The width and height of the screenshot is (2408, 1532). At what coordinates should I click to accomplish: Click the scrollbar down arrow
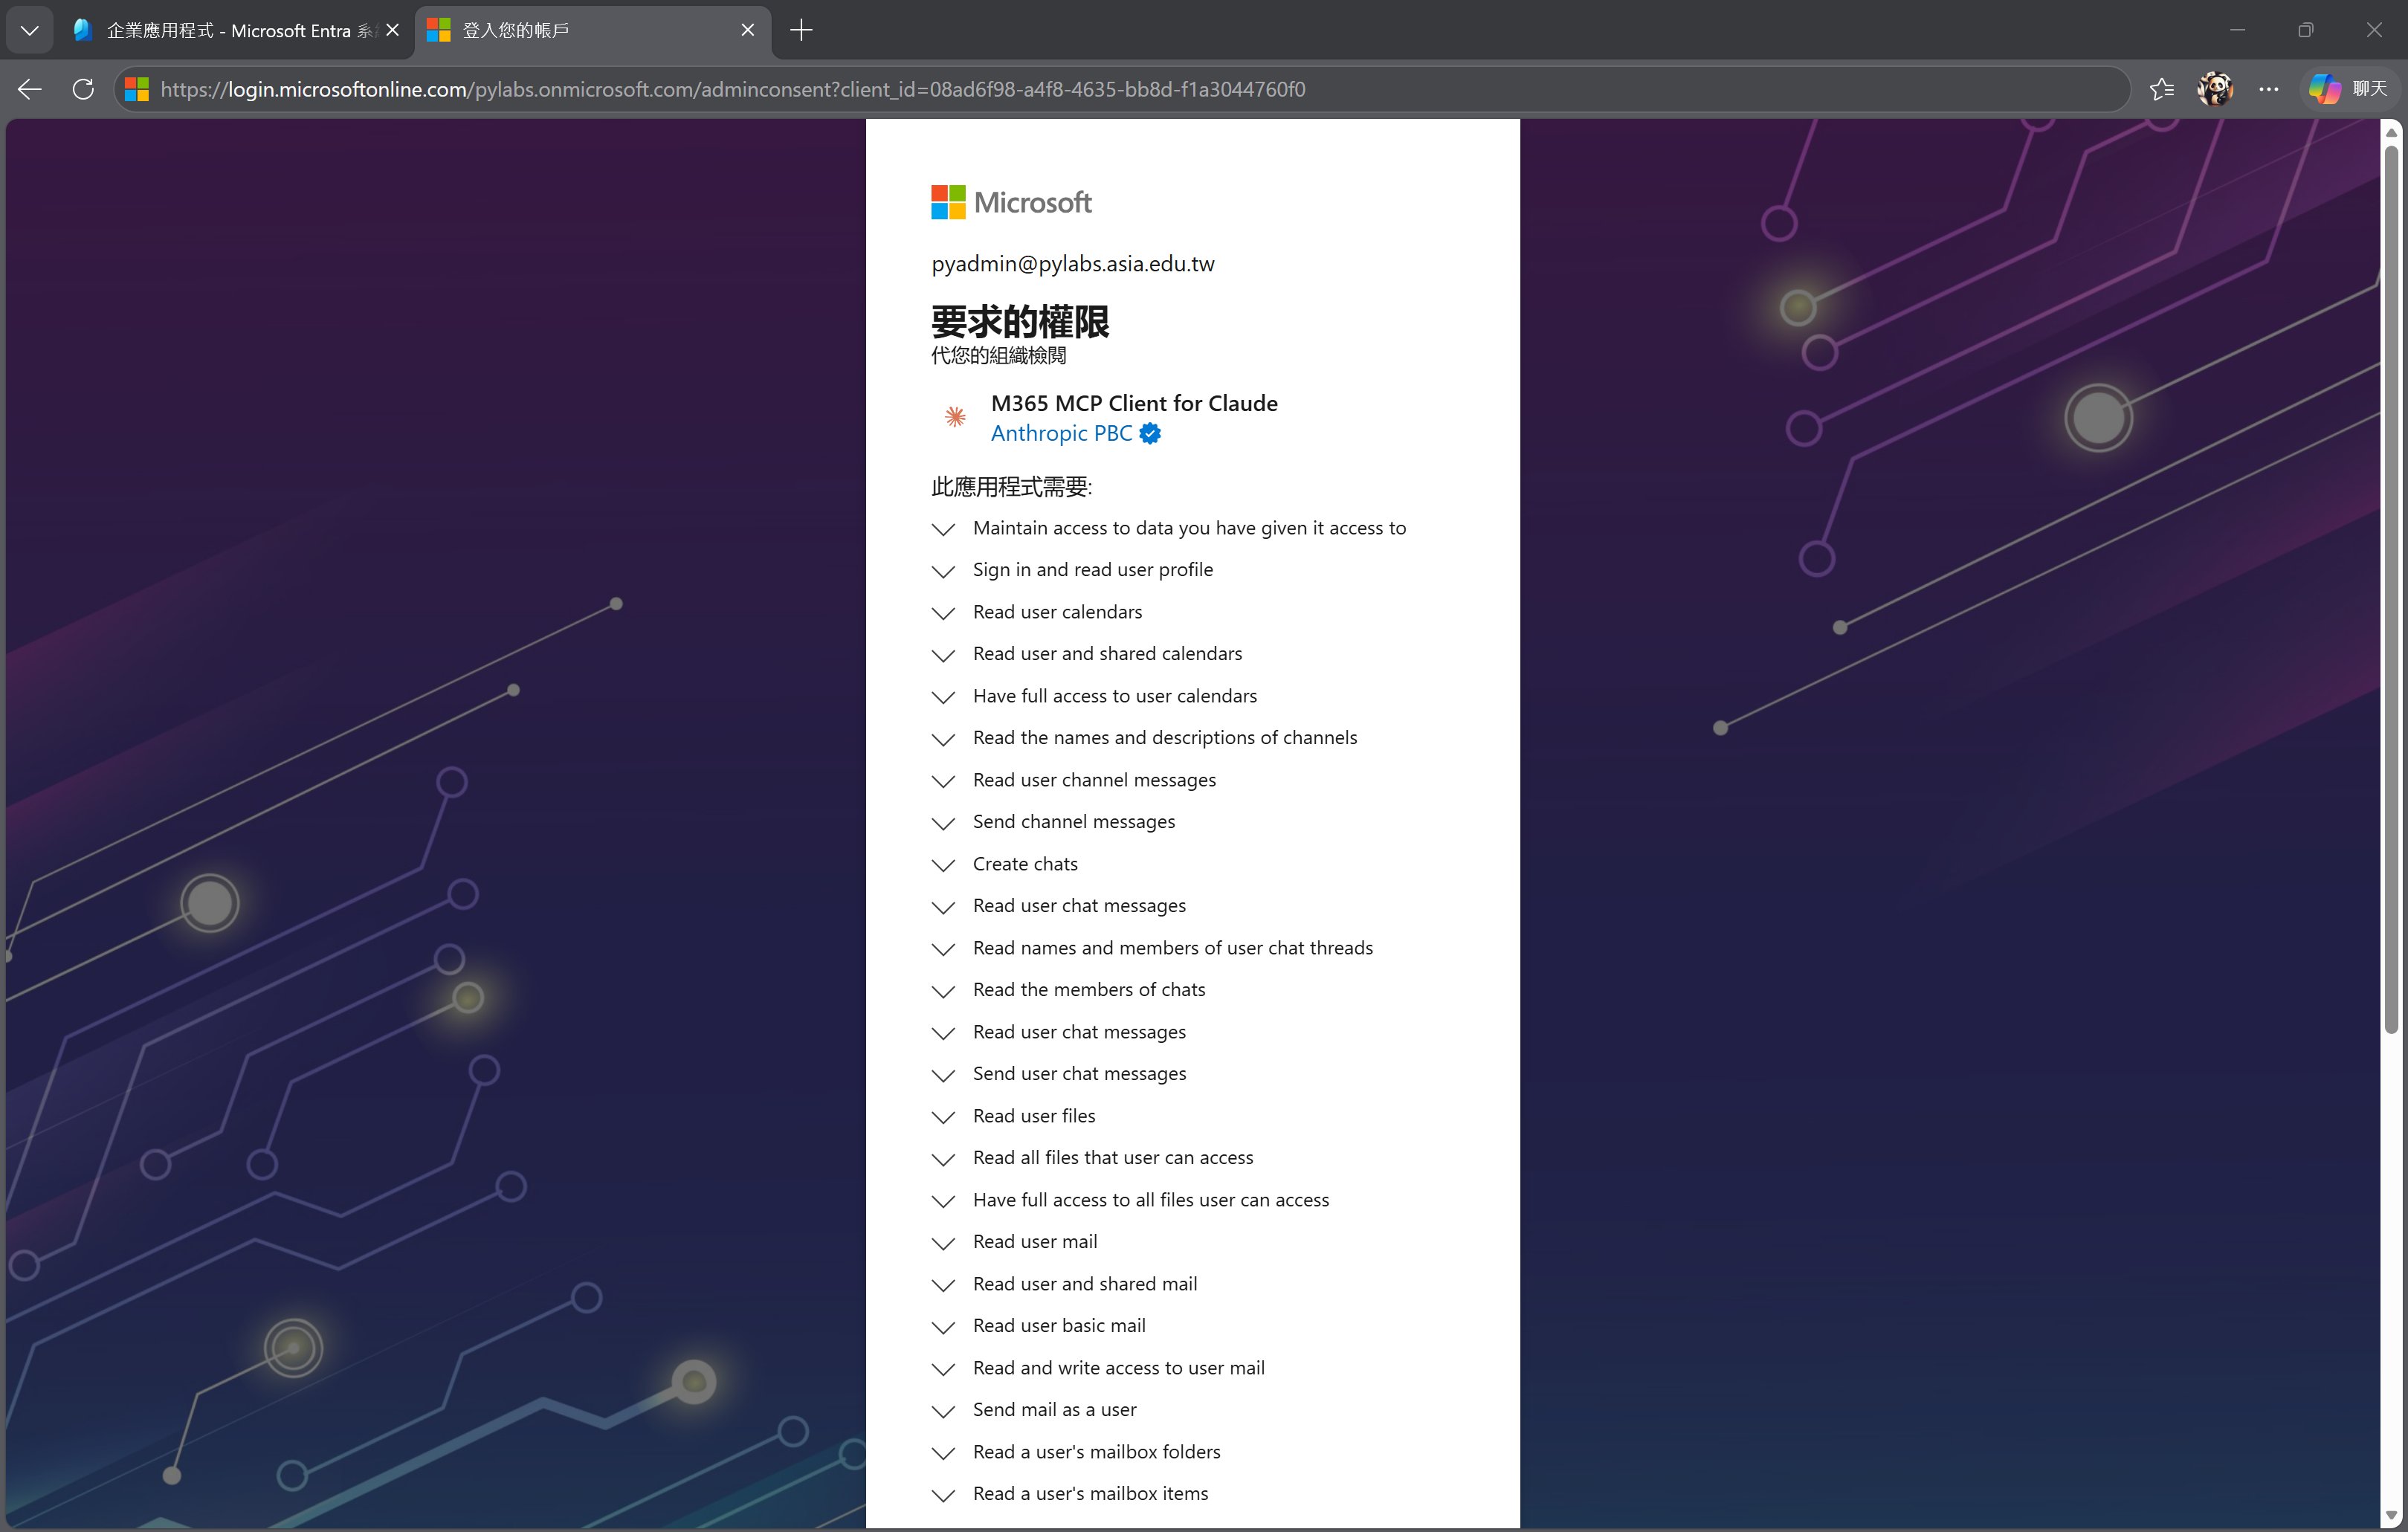[2391, 1516]
